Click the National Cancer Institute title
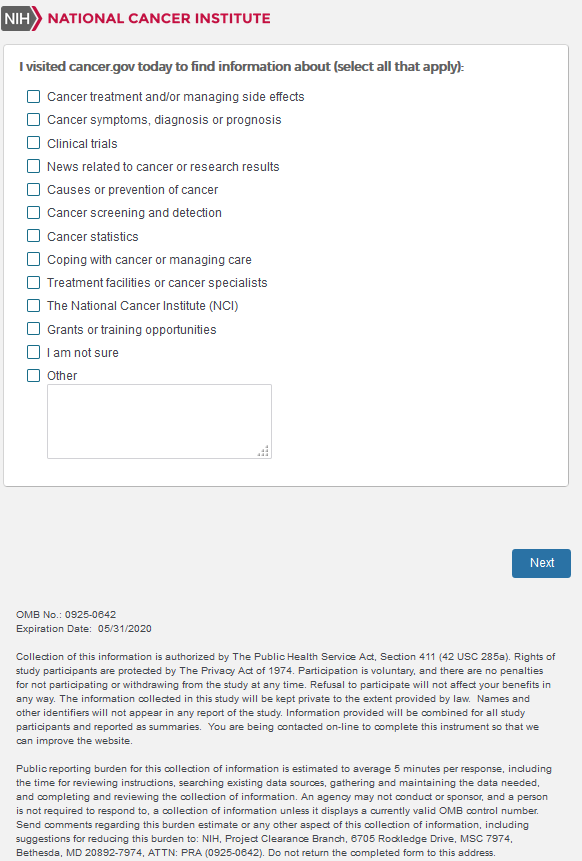Screen dimensions: 582x861 pos(159,19)
